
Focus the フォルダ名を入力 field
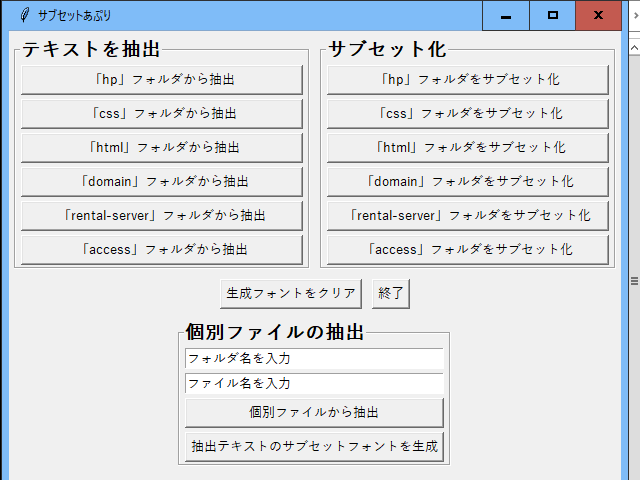[314, 358]
